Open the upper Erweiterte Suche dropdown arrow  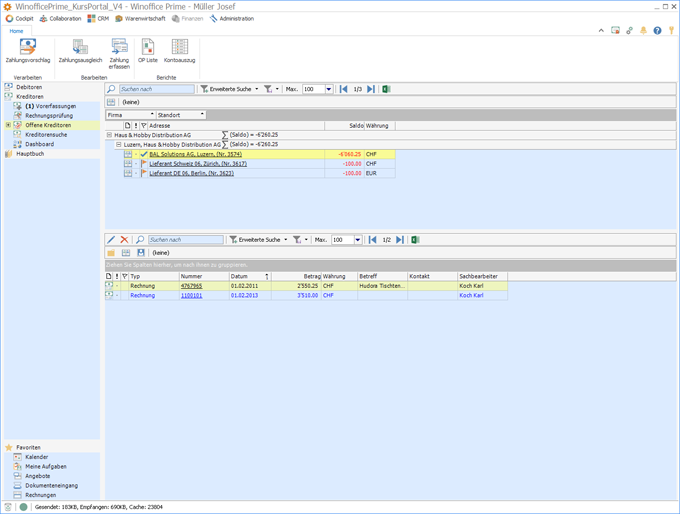click(x=257, y=89)
